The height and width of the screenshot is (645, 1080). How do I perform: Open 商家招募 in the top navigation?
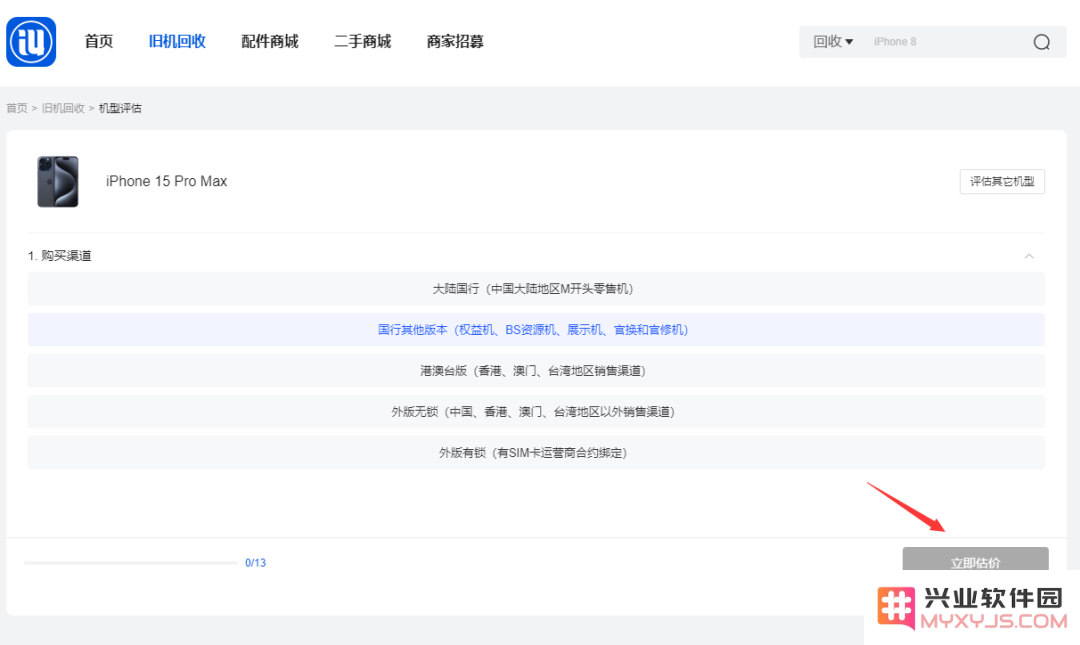pos(455,41)
